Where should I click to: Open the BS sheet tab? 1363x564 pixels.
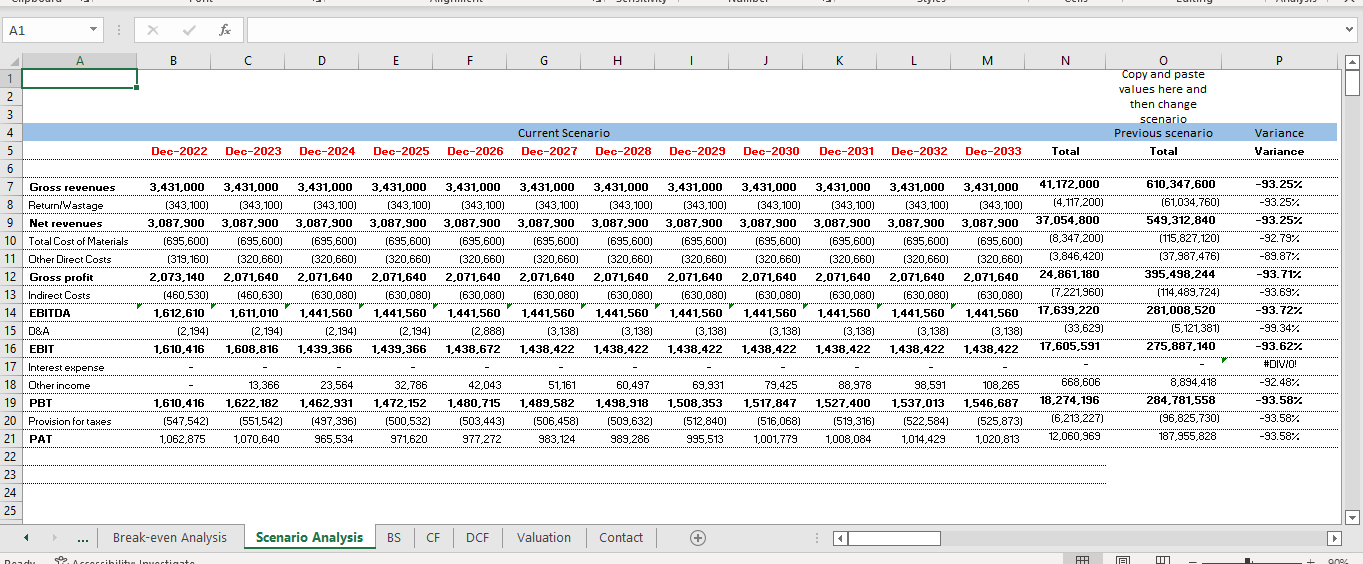click(x=394, y=538)
